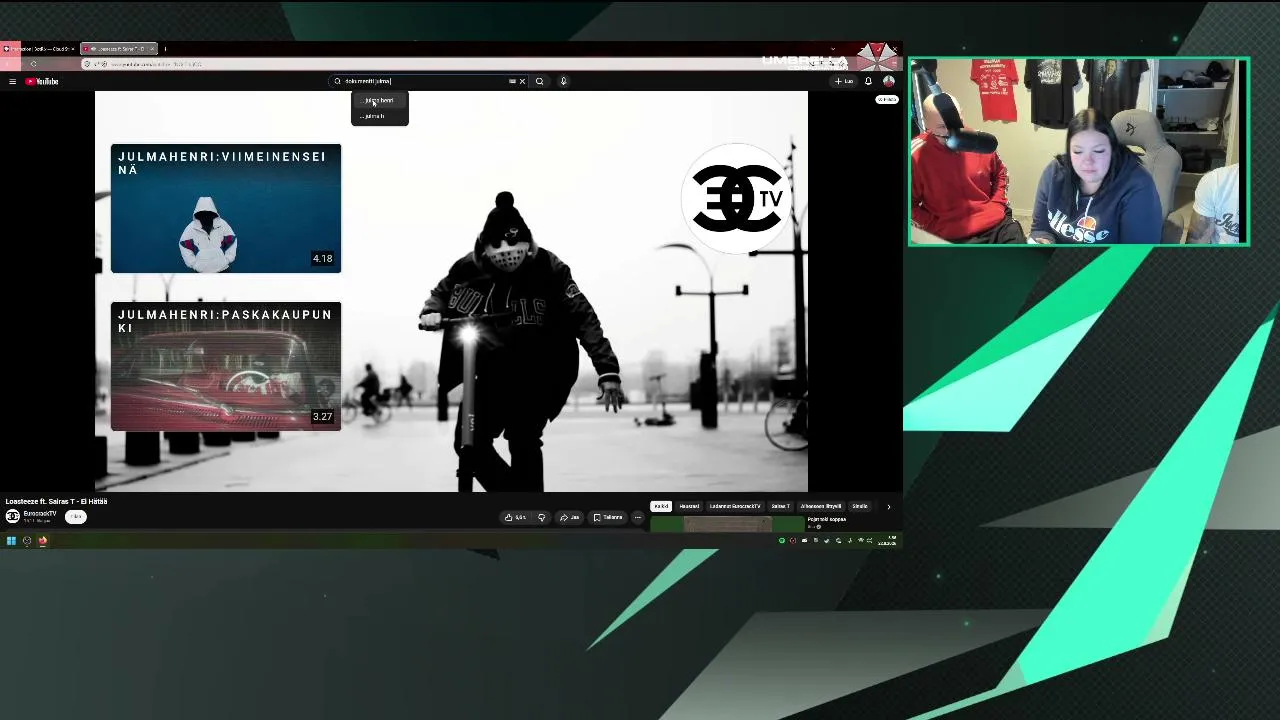
Task: Open the Julmahenri: Viimeinen seinä end-screen video
Action: [x=226, y=208]
